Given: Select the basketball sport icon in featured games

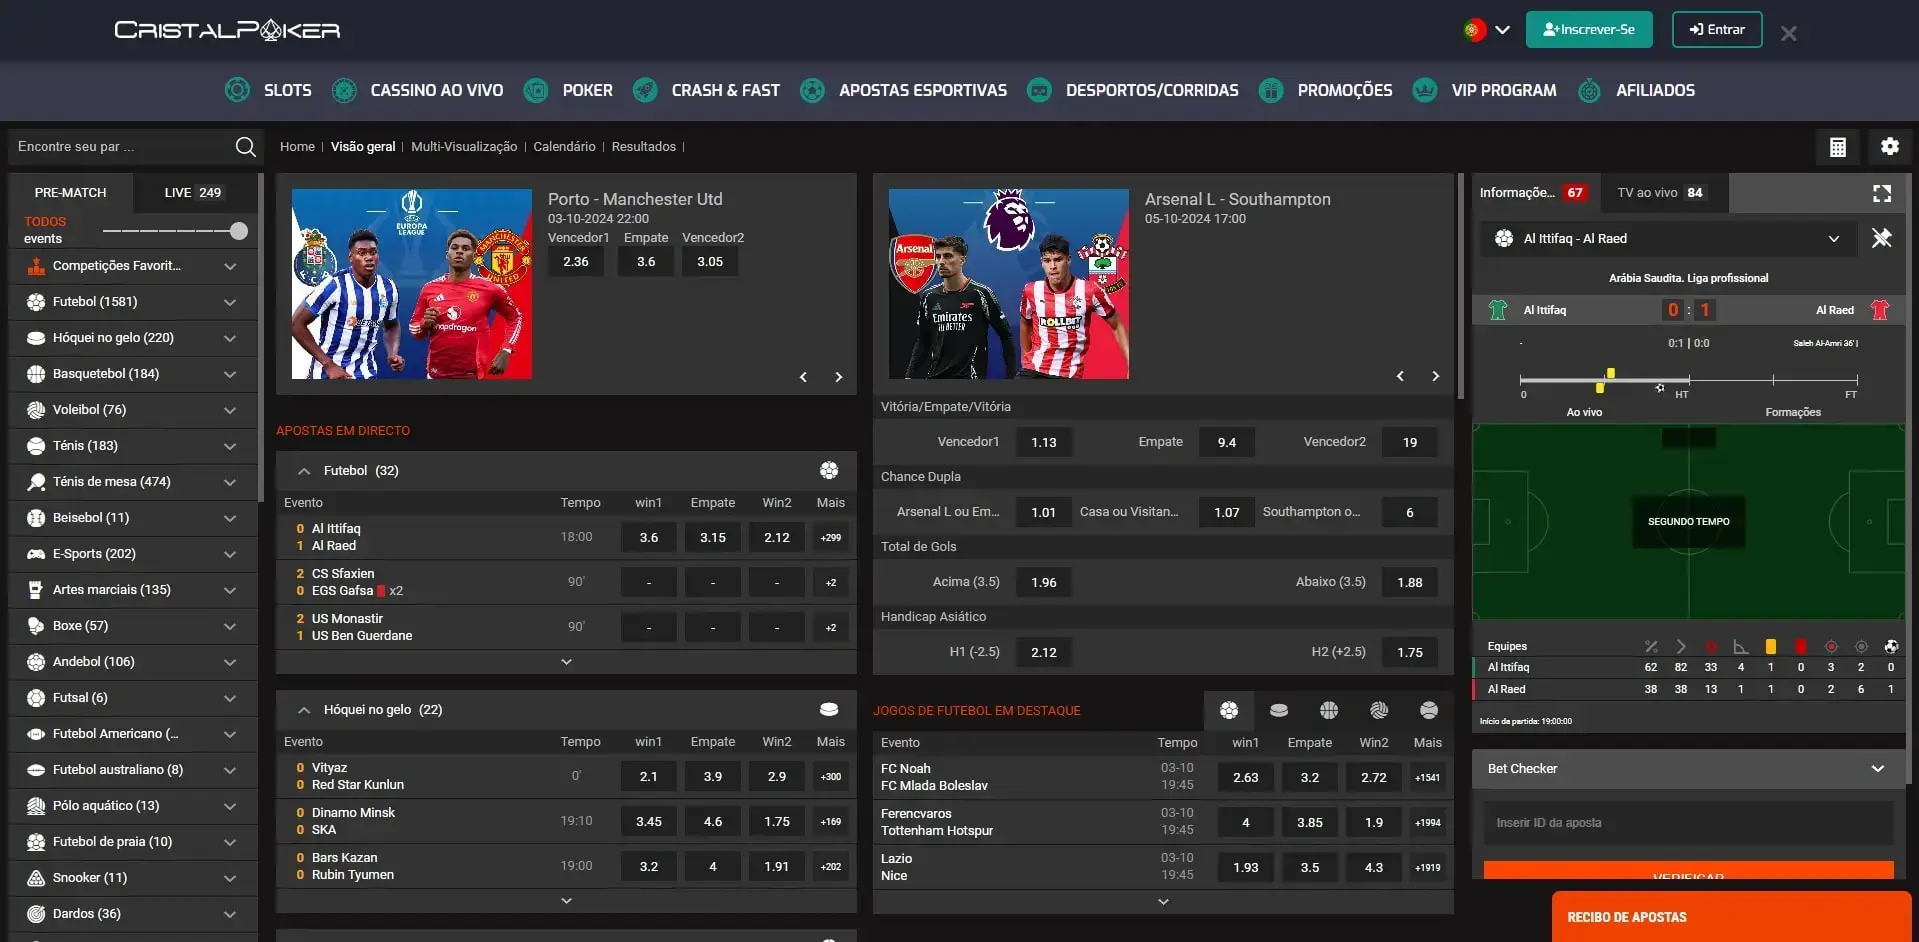Looking at the screenshot, I should click(1328, 710).
